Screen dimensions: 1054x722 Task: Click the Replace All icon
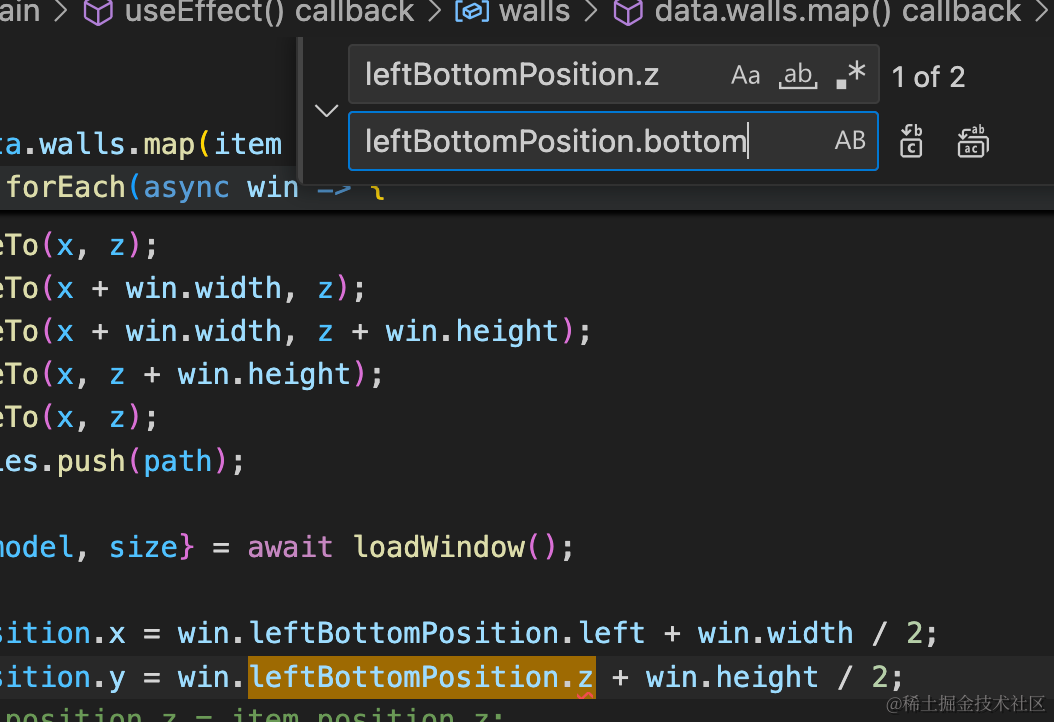pyautogui.click(x=972, y=141)
